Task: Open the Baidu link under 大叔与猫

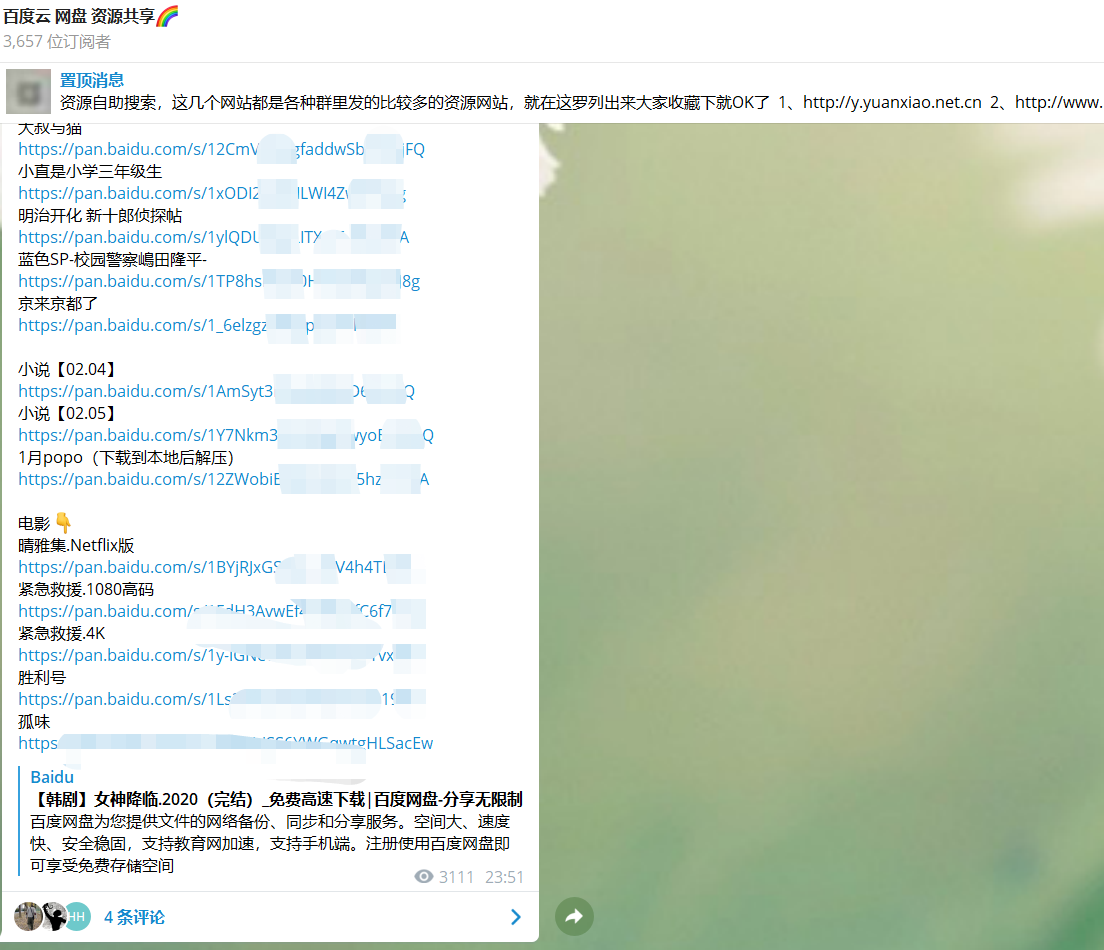Action: tap(221, 149)
